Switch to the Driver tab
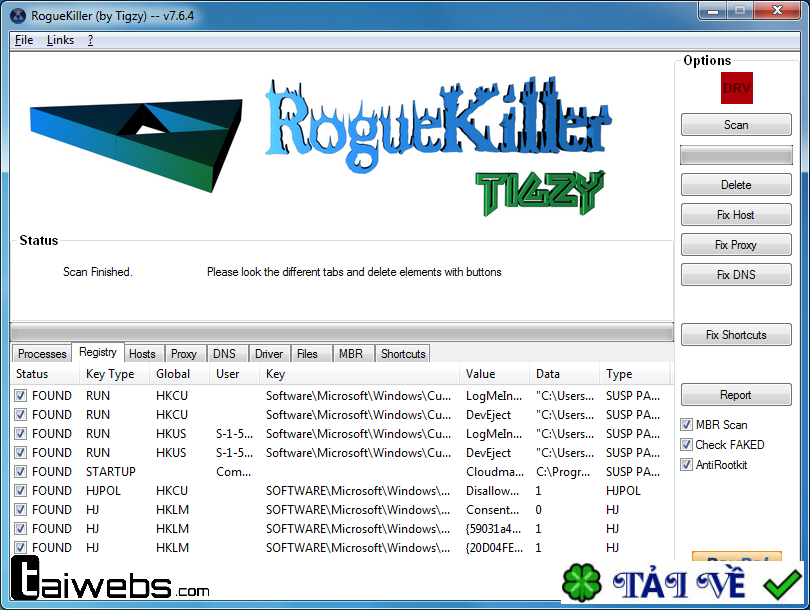 (268, 353)
